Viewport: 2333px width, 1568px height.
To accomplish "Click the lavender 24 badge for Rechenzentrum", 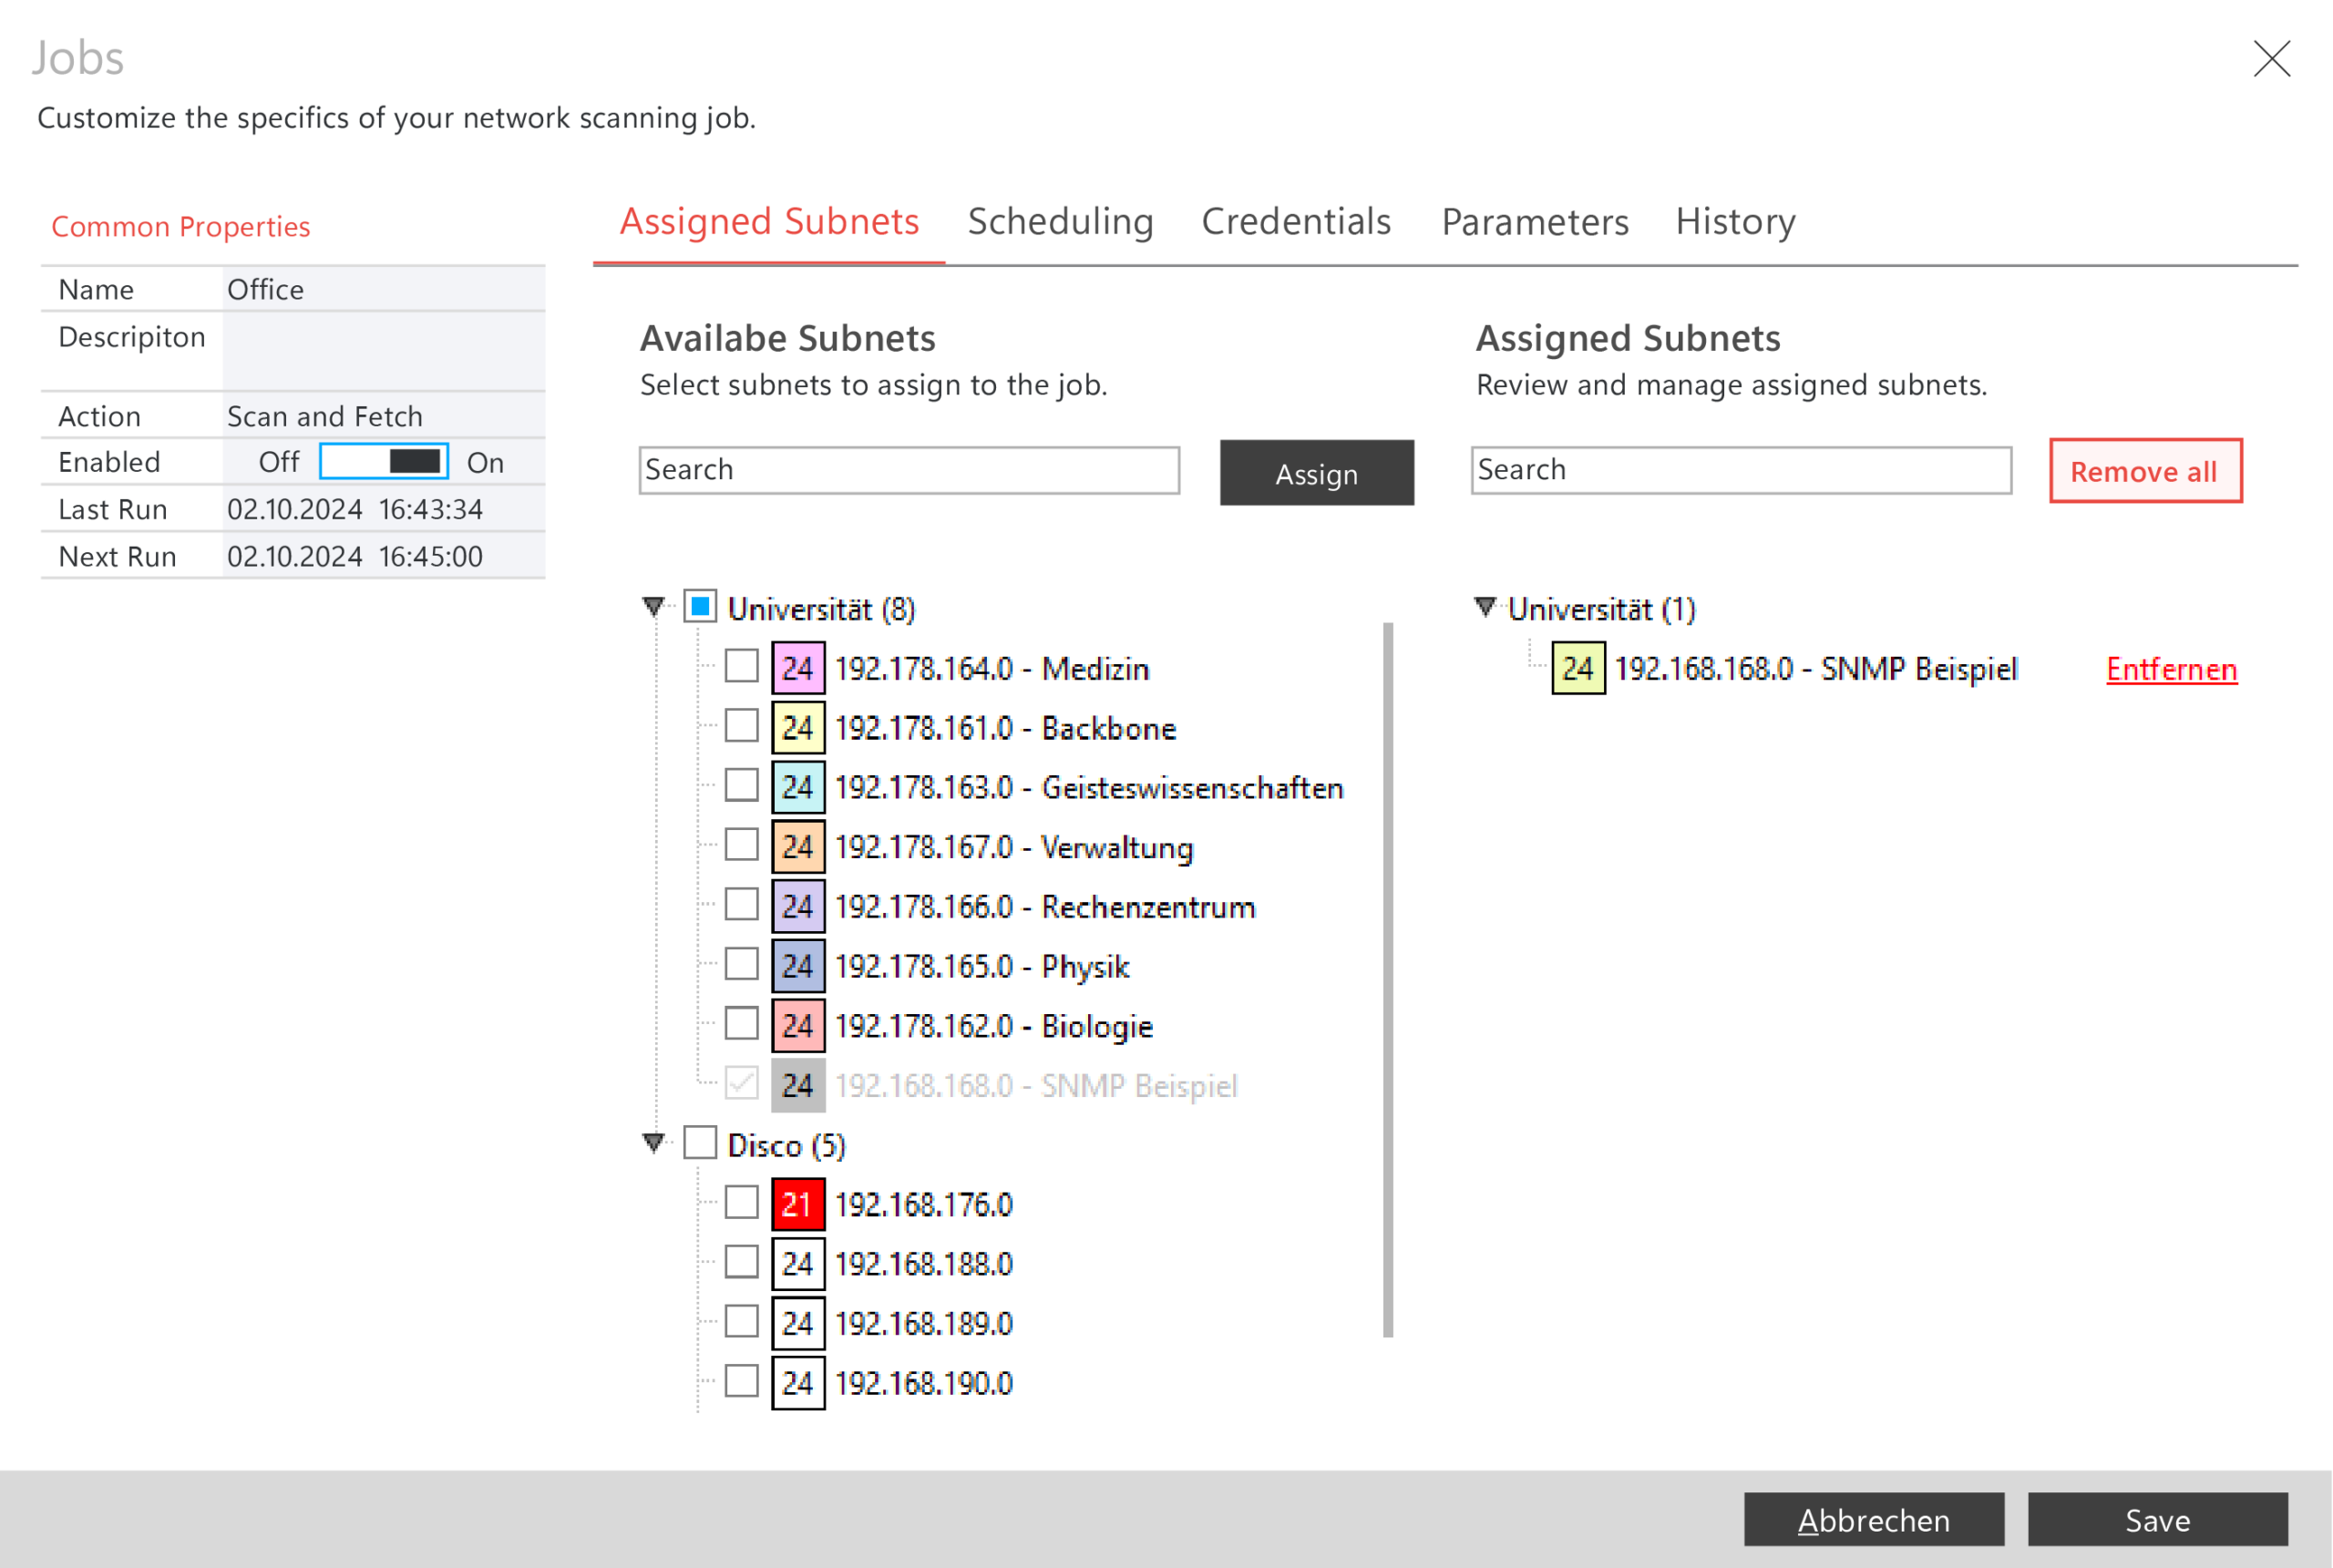I will coord(798,906).
